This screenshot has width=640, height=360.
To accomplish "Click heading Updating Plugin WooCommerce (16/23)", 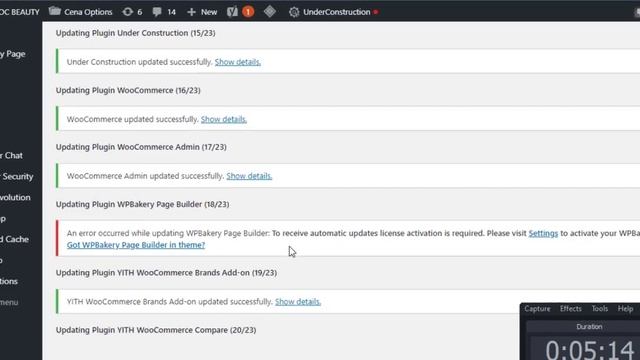I will point(128,90).
